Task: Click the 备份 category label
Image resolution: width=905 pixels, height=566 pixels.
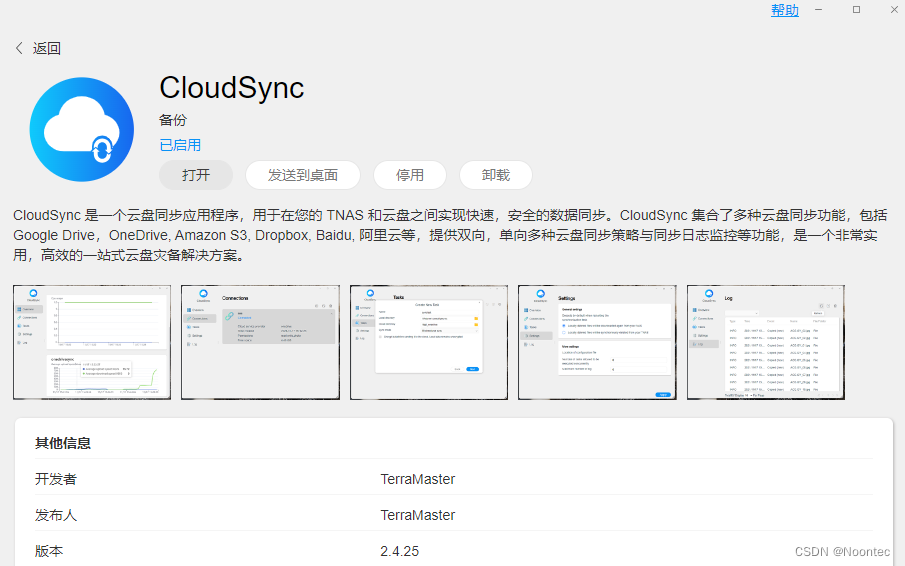Action: (173, 120)
